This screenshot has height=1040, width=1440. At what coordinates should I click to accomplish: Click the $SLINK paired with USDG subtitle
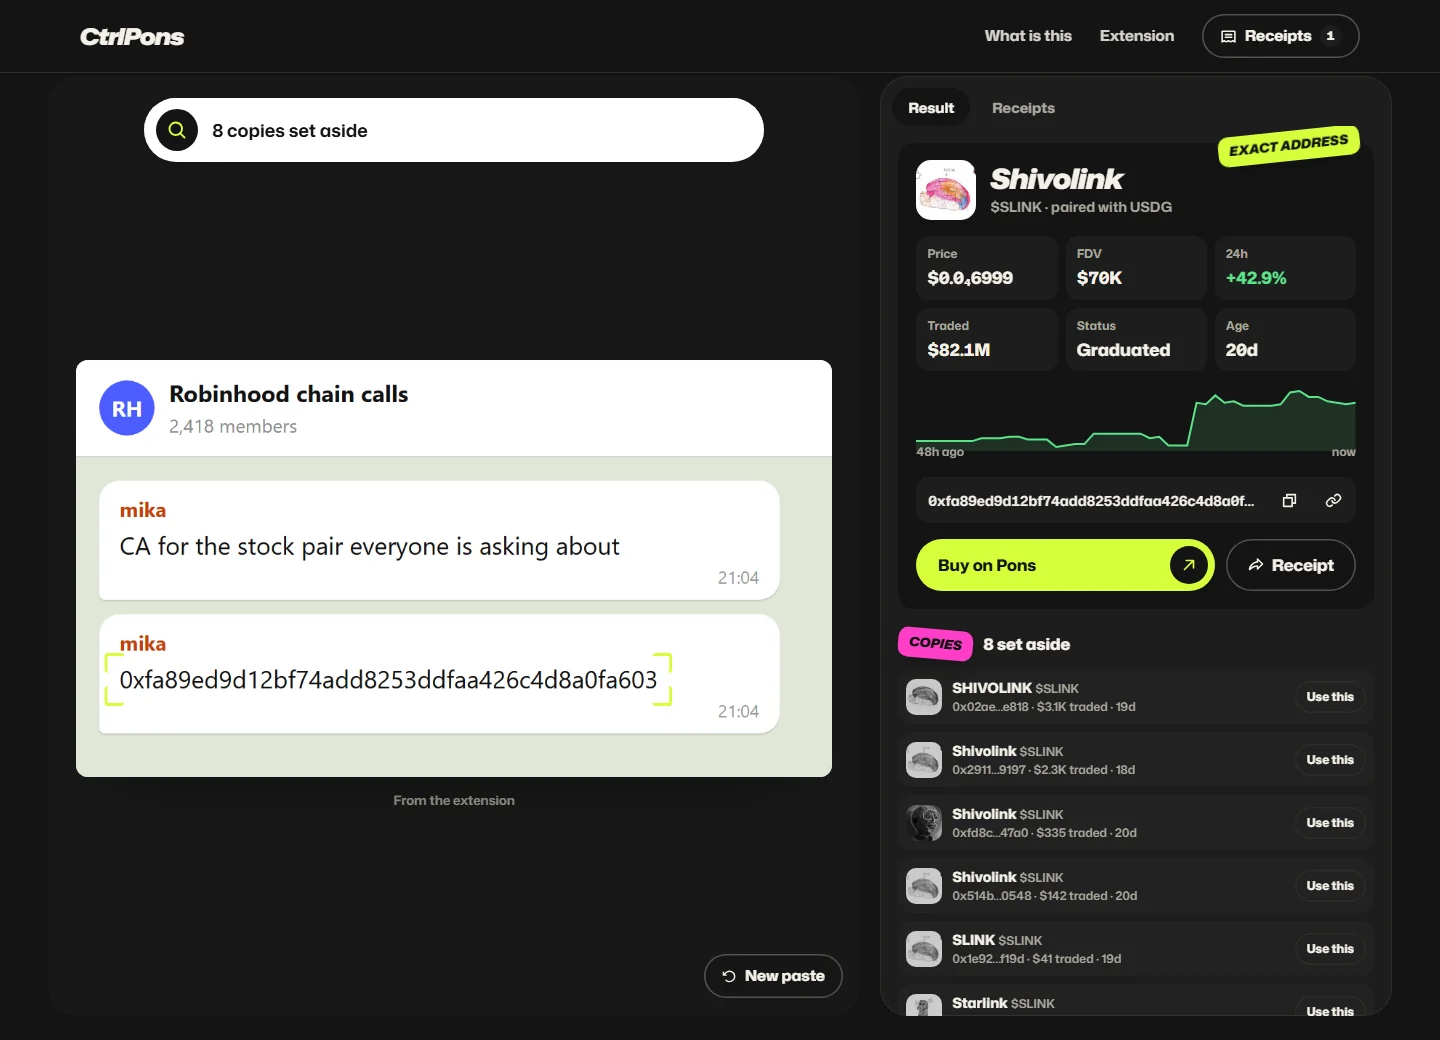click(1081, 207)
